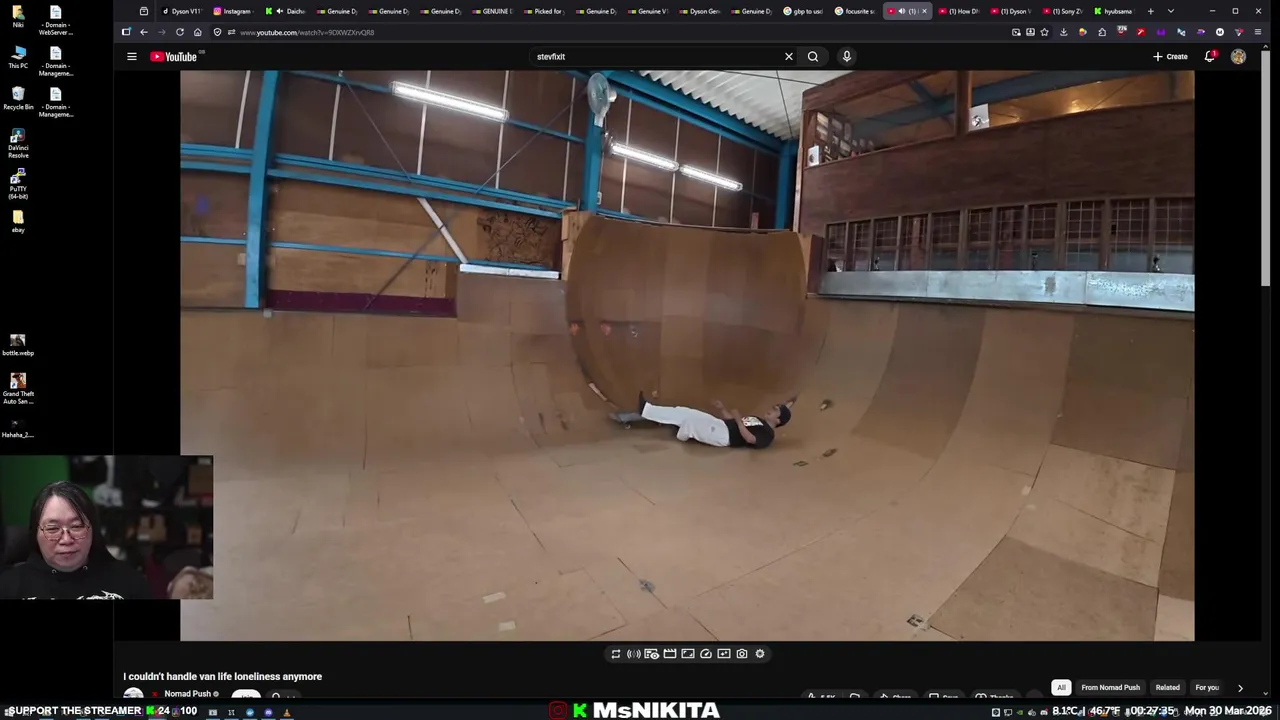Click the taskbar date Mon 30 Mar 2026
Screen dimensions: 1280x720
pyautogui.click(x=1227, y=711)
